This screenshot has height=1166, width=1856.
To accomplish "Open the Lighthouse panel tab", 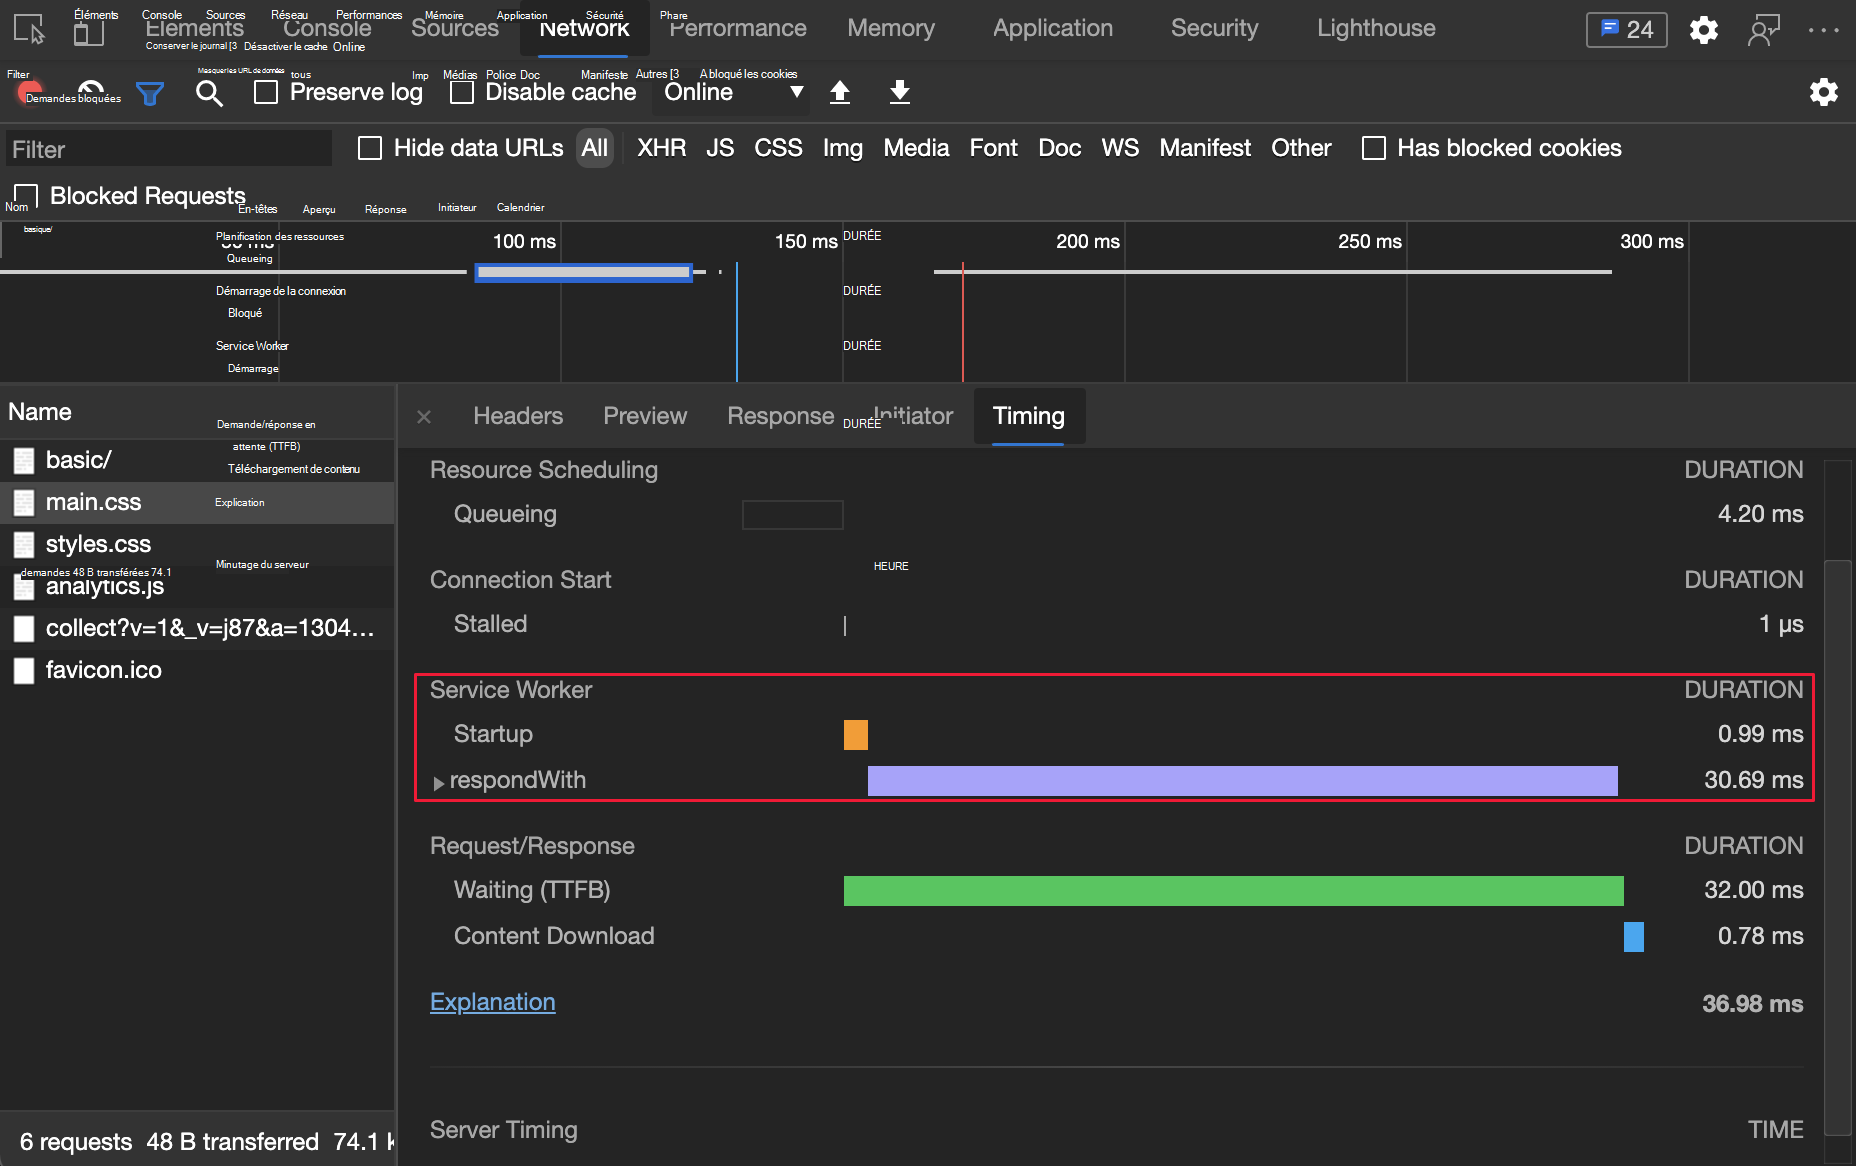I will [1375, 28].
